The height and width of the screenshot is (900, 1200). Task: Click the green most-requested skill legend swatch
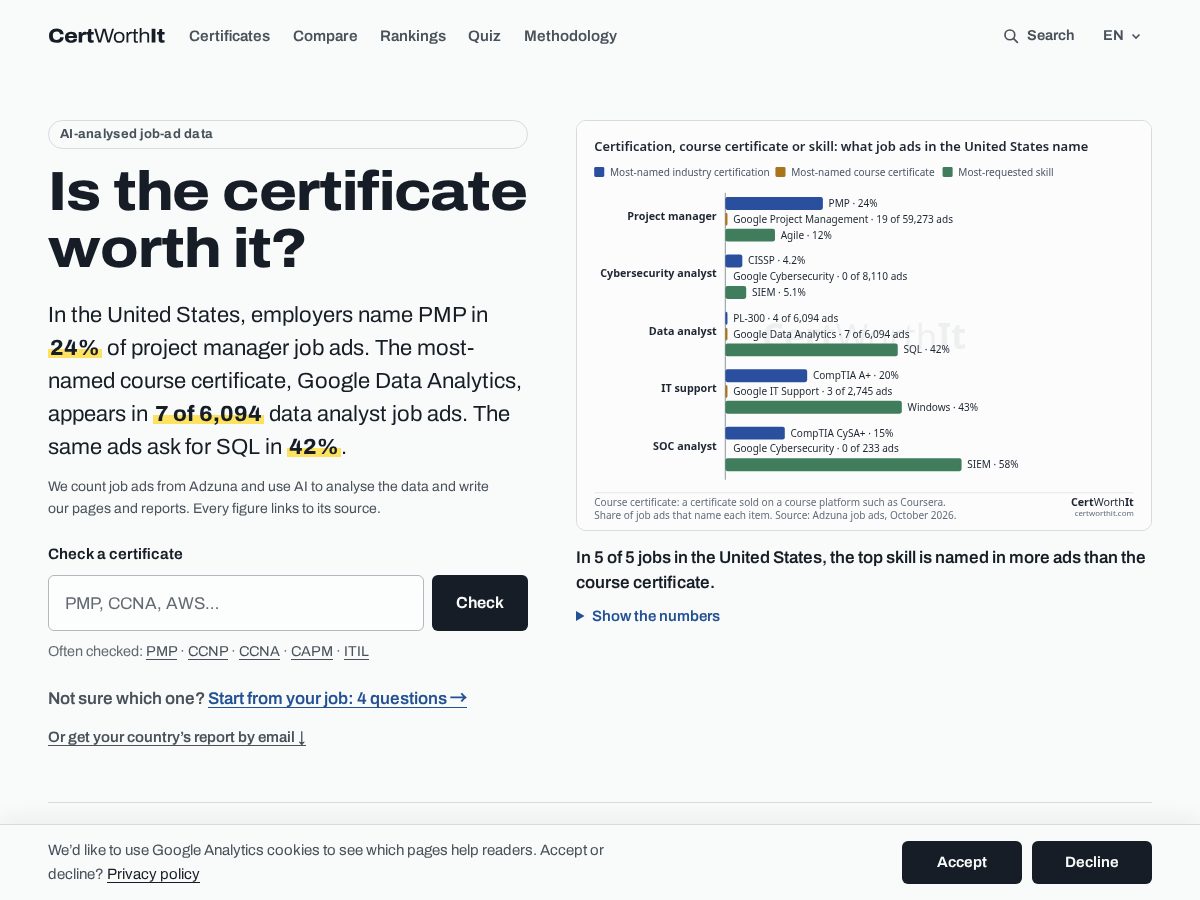tap(947, 172)
